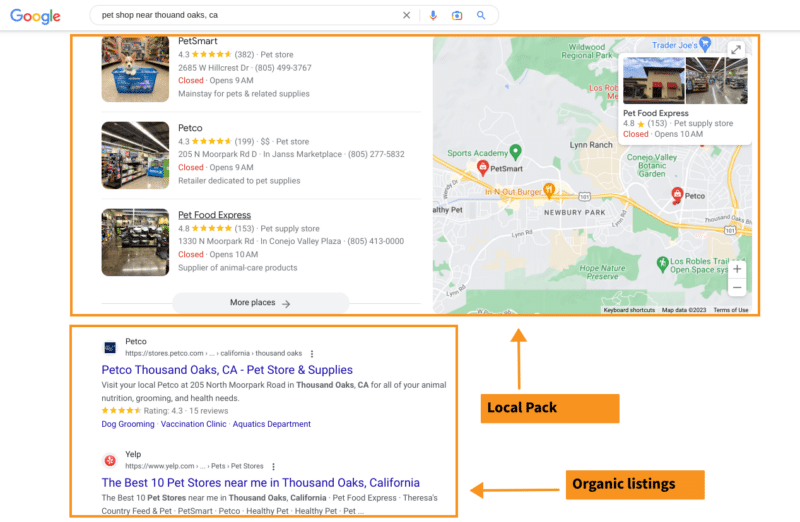Click the More places button
This screenshot has width=800, height=522.
point(261,303)
